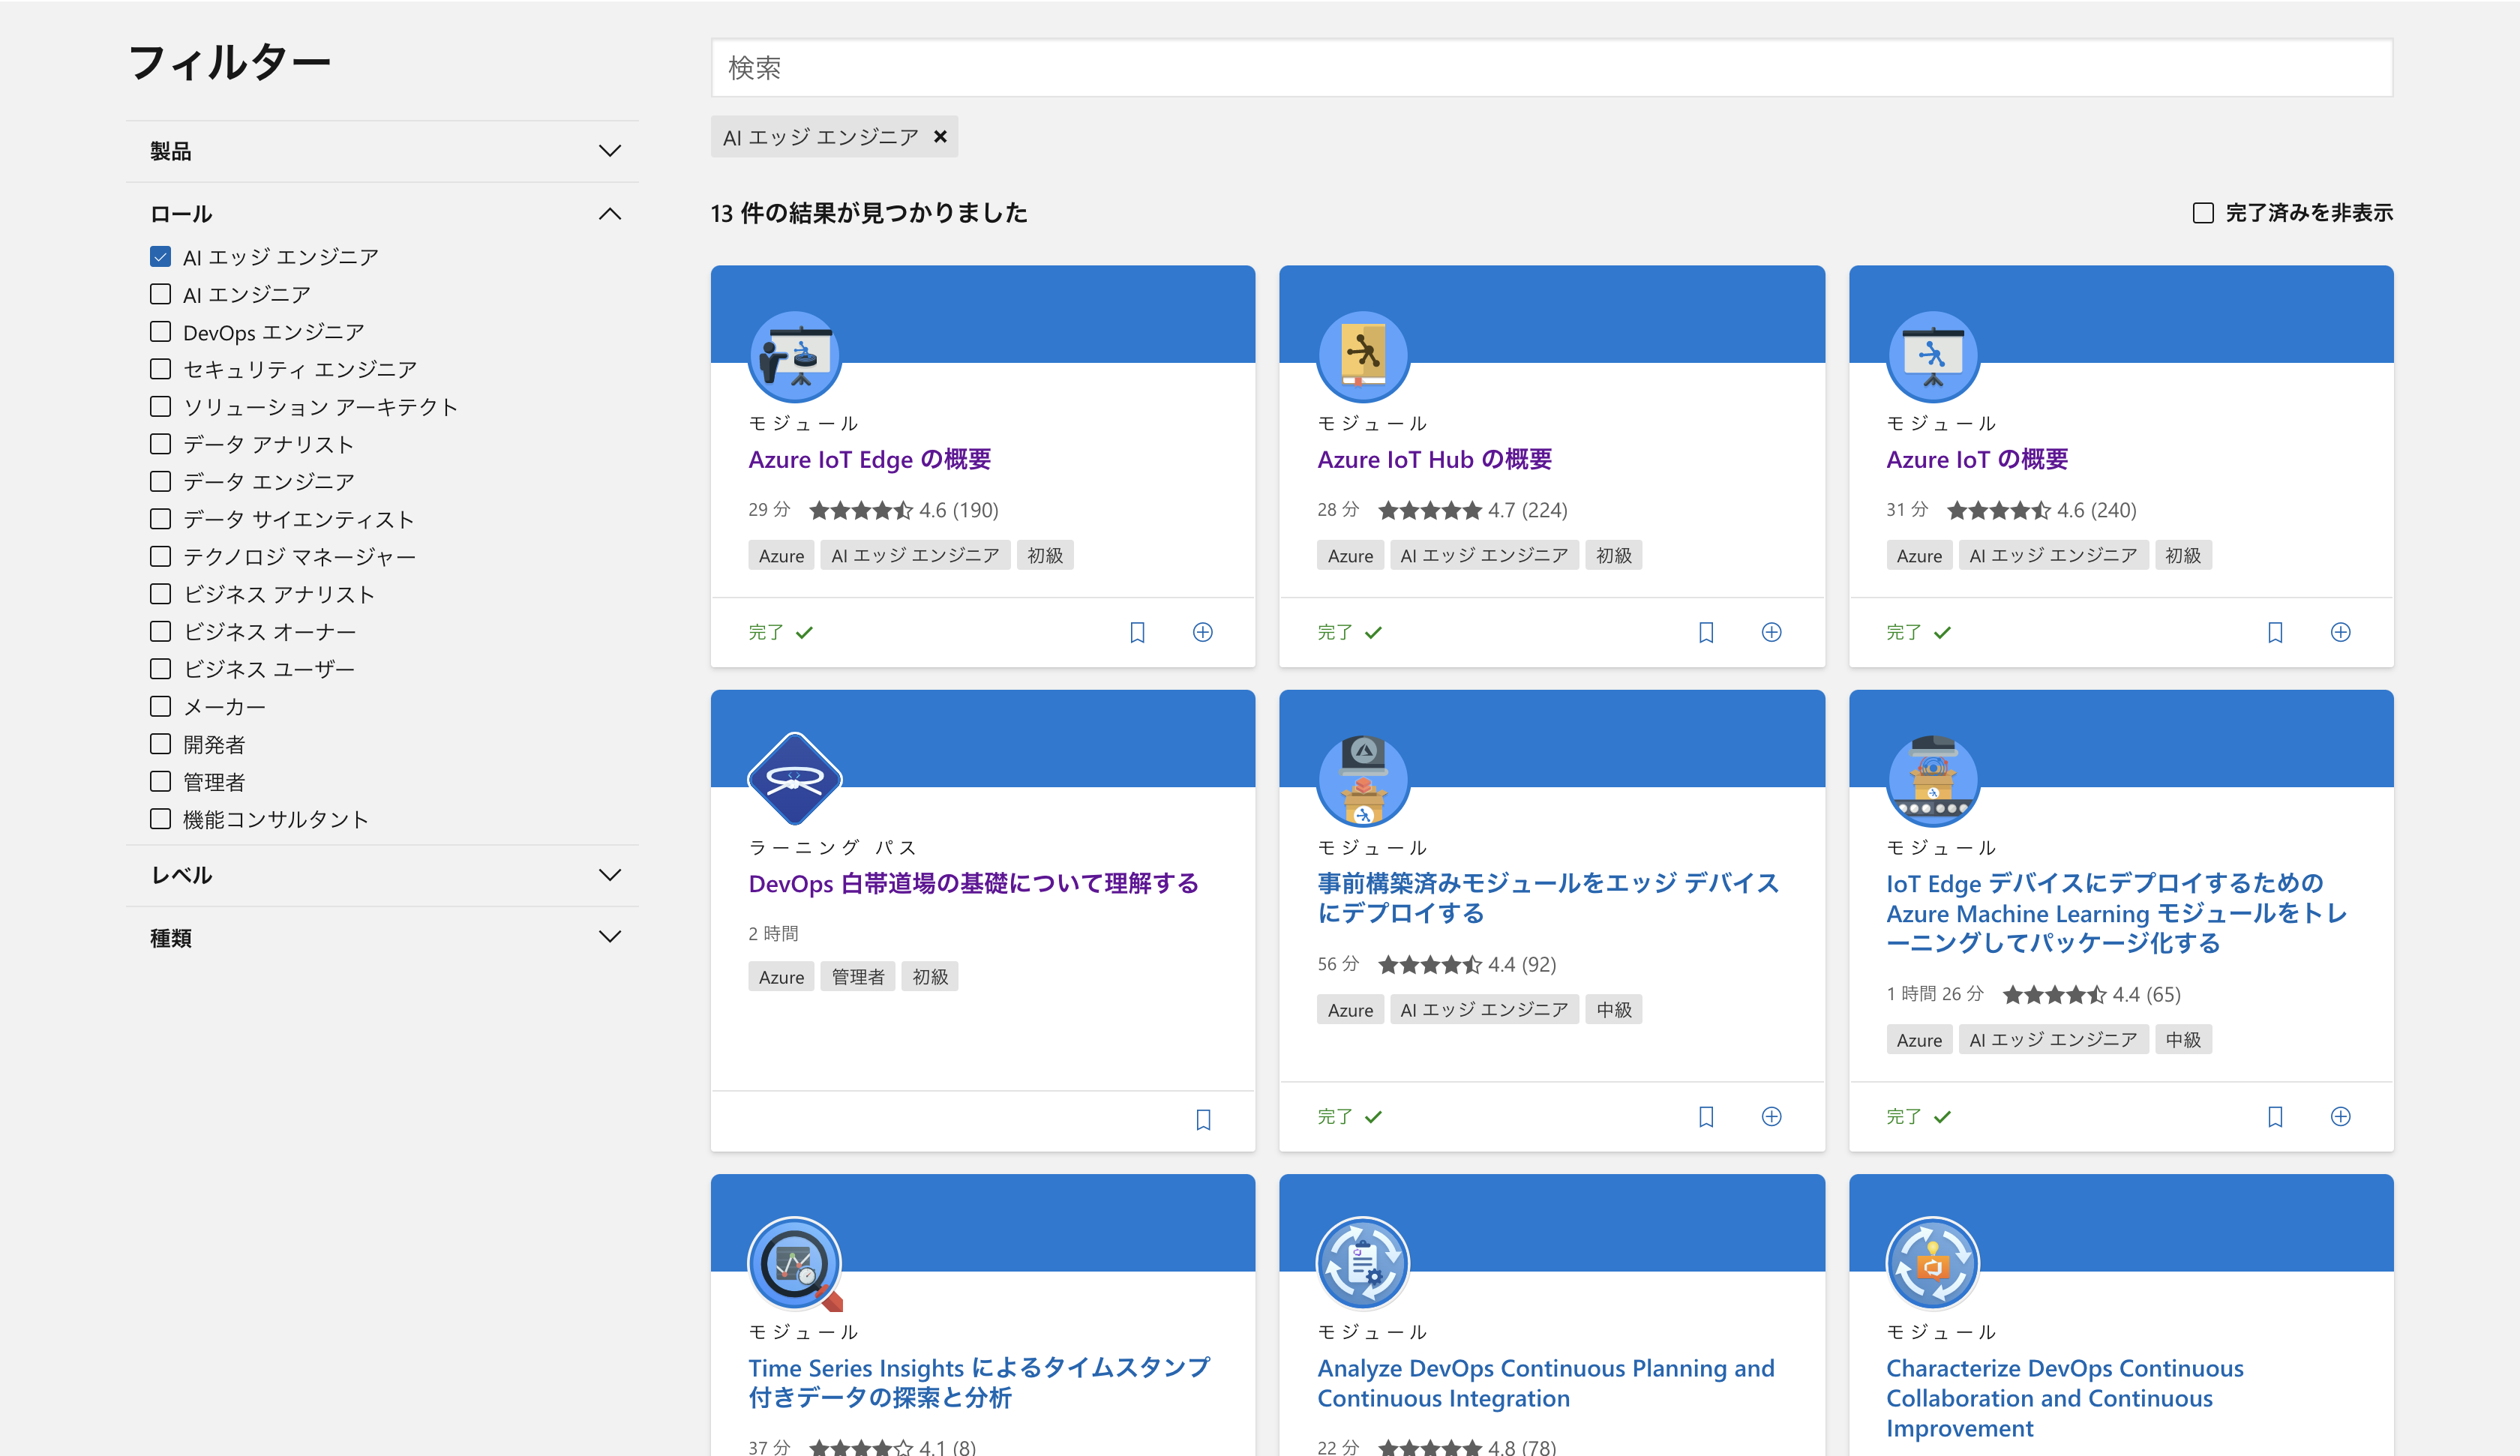This screenshot has width=2520, height=1456.
Task: Open 事前構築済みモジュールをエッジ デバイスにデプロイする link
Action: [1547, 898]
